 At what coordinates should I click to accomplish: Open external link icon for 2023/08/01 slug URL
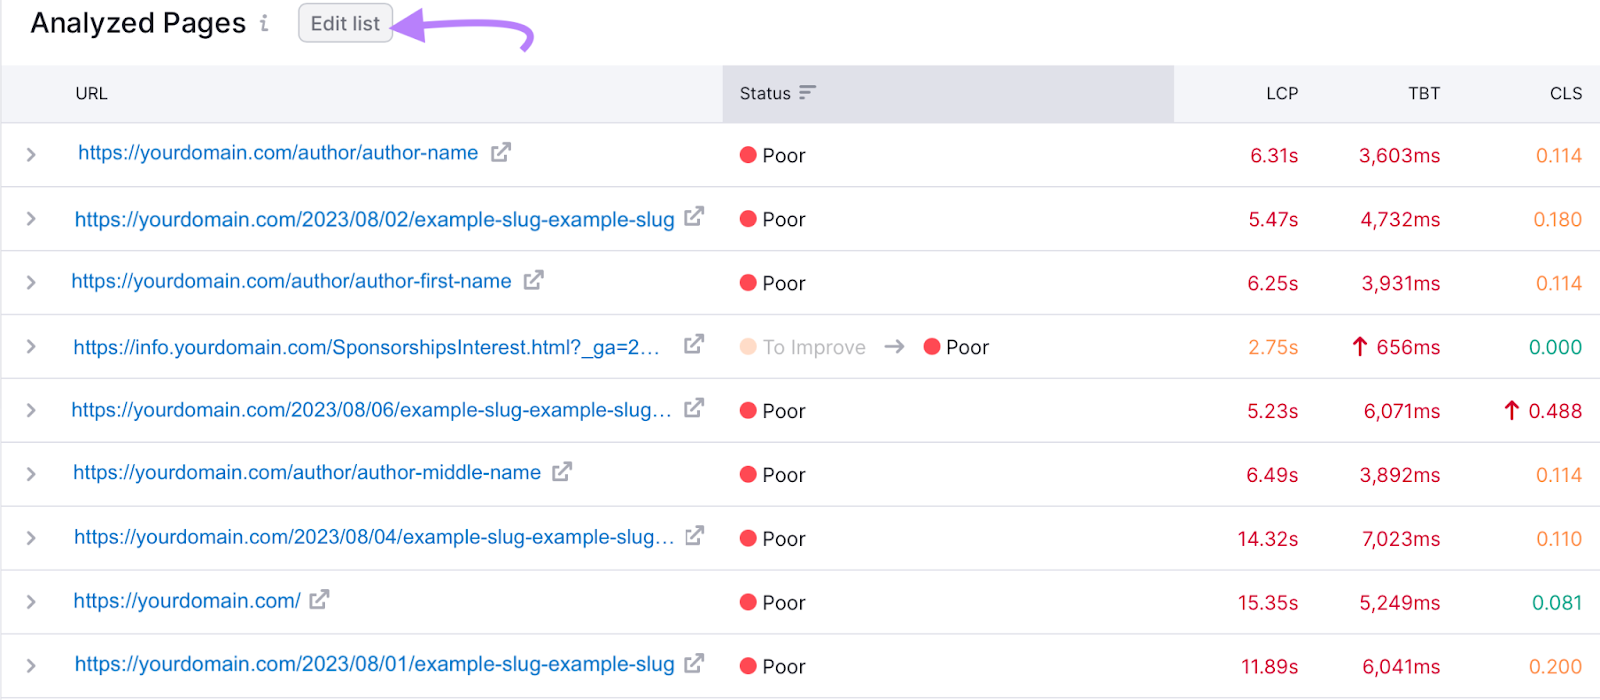pyautogui.click(x=694, y=663)
